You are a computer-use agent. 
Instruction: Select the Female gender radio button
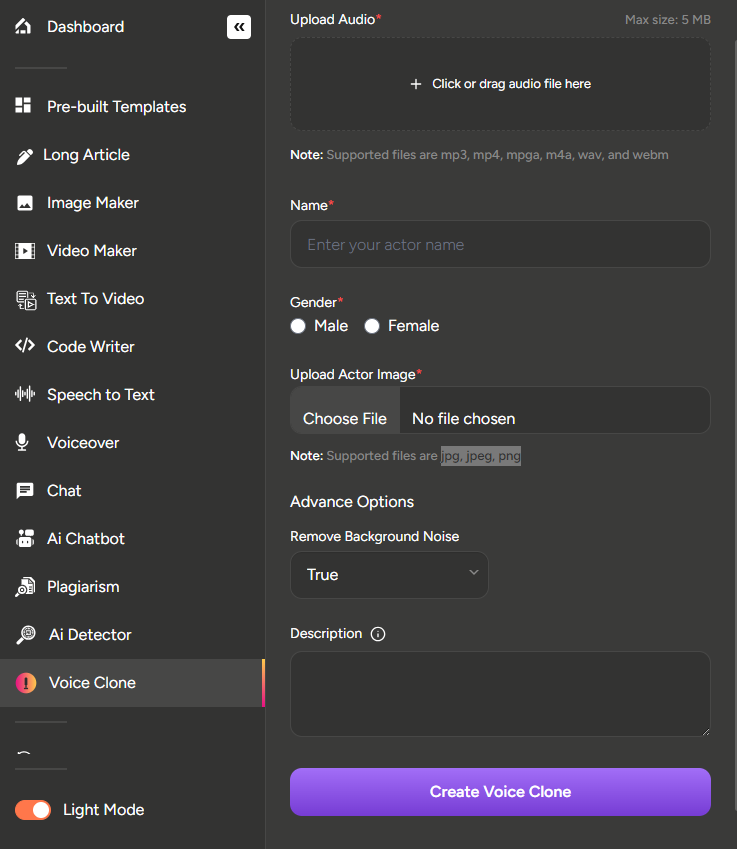372,326
